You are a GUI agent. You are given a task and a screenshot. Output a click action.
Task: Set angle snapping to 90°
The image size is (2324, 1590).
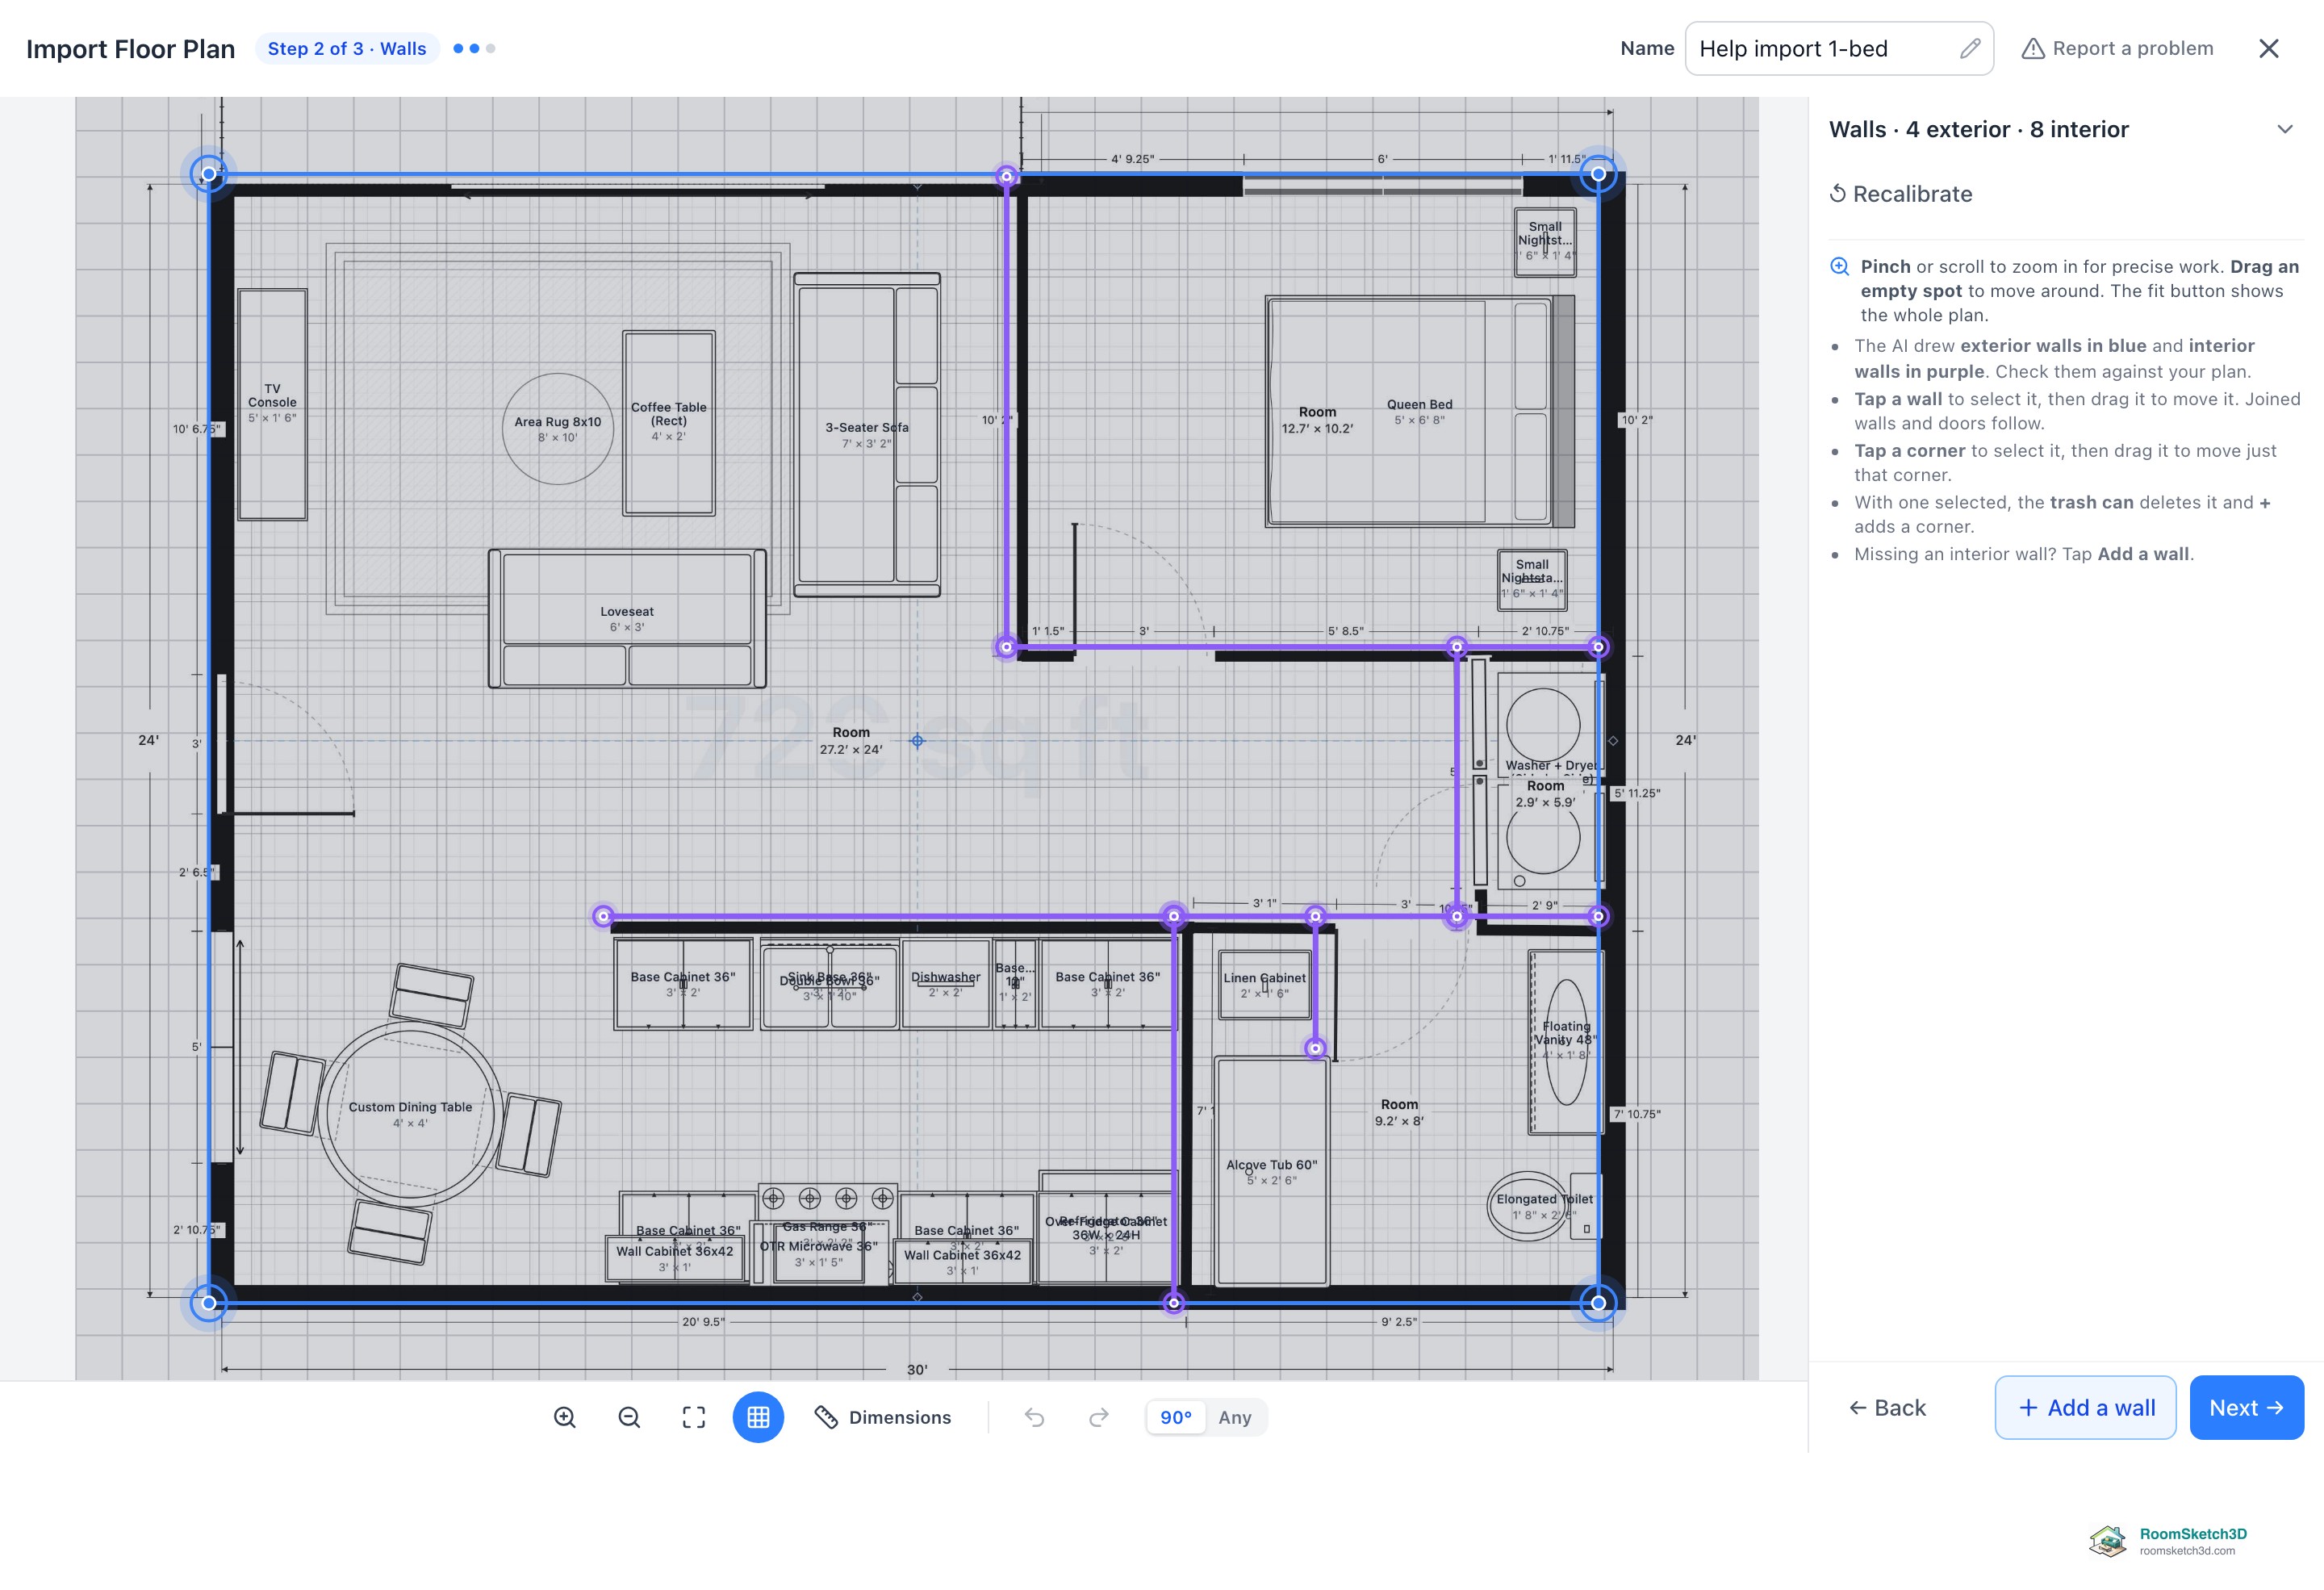[x=1176, y=1417]
